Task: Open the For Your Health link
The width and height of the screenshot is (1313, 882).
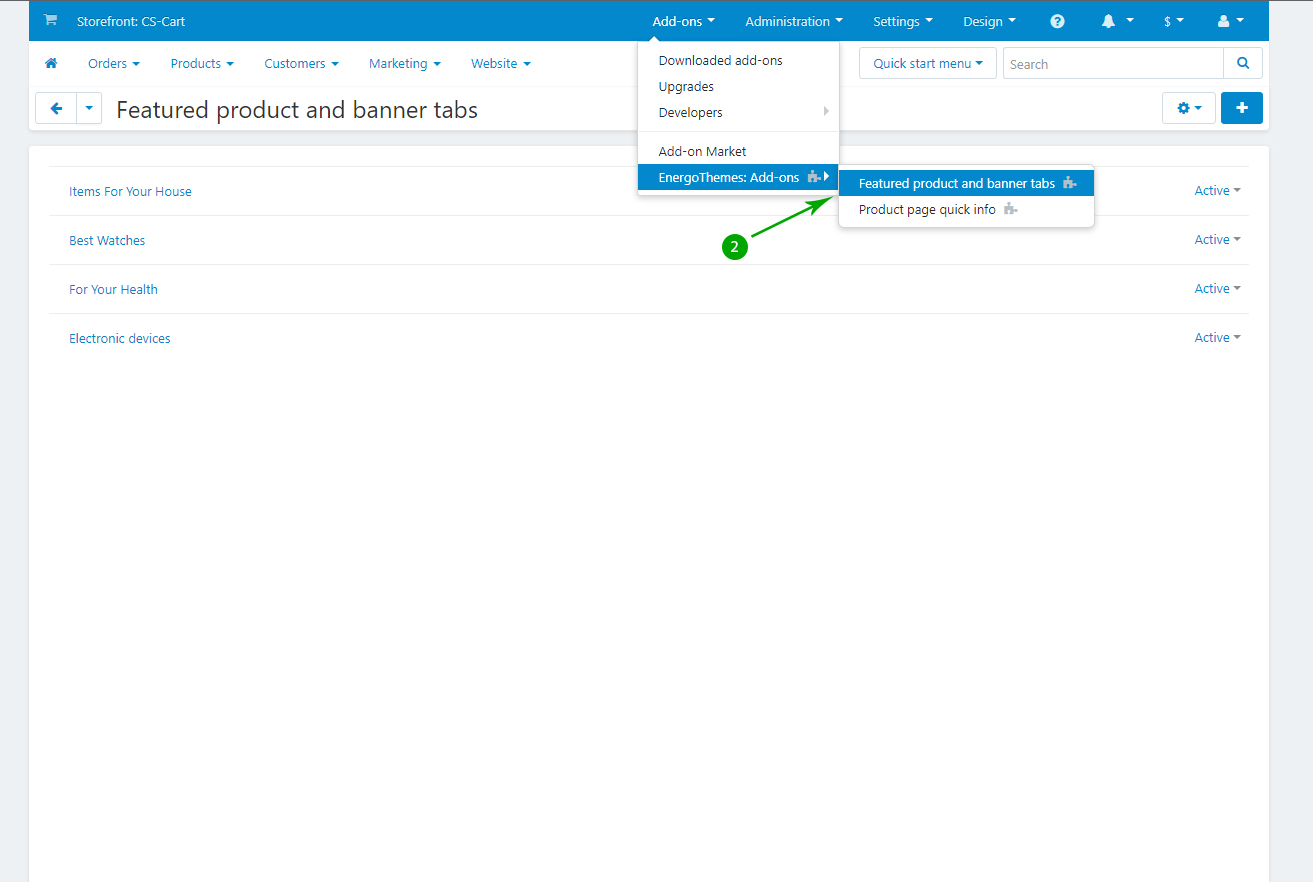Action: [x=113, y=290]
